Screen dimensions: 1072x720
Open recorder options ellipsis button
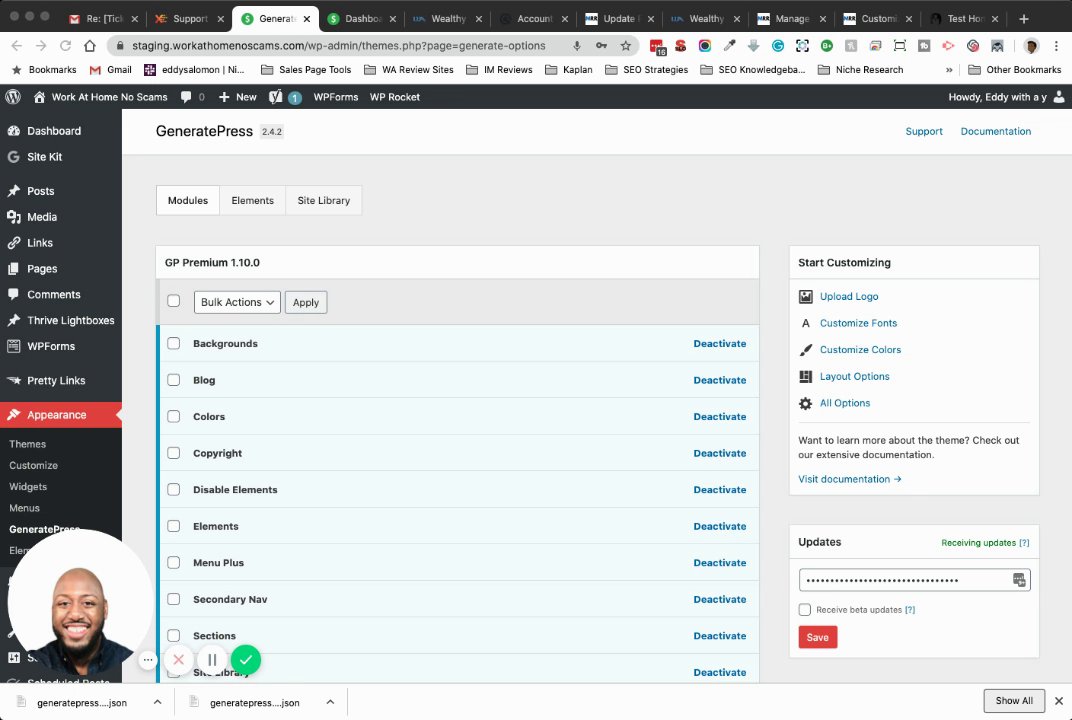pos(148,660)
